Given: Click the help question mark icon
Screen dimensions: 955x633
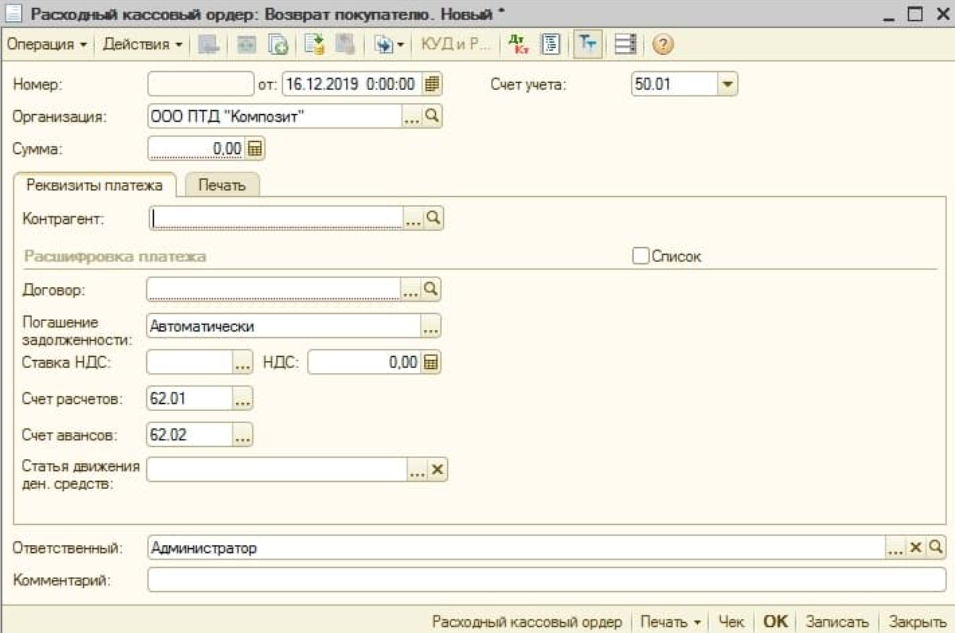Looking at the screenshot, I should [x=662, y=46].
